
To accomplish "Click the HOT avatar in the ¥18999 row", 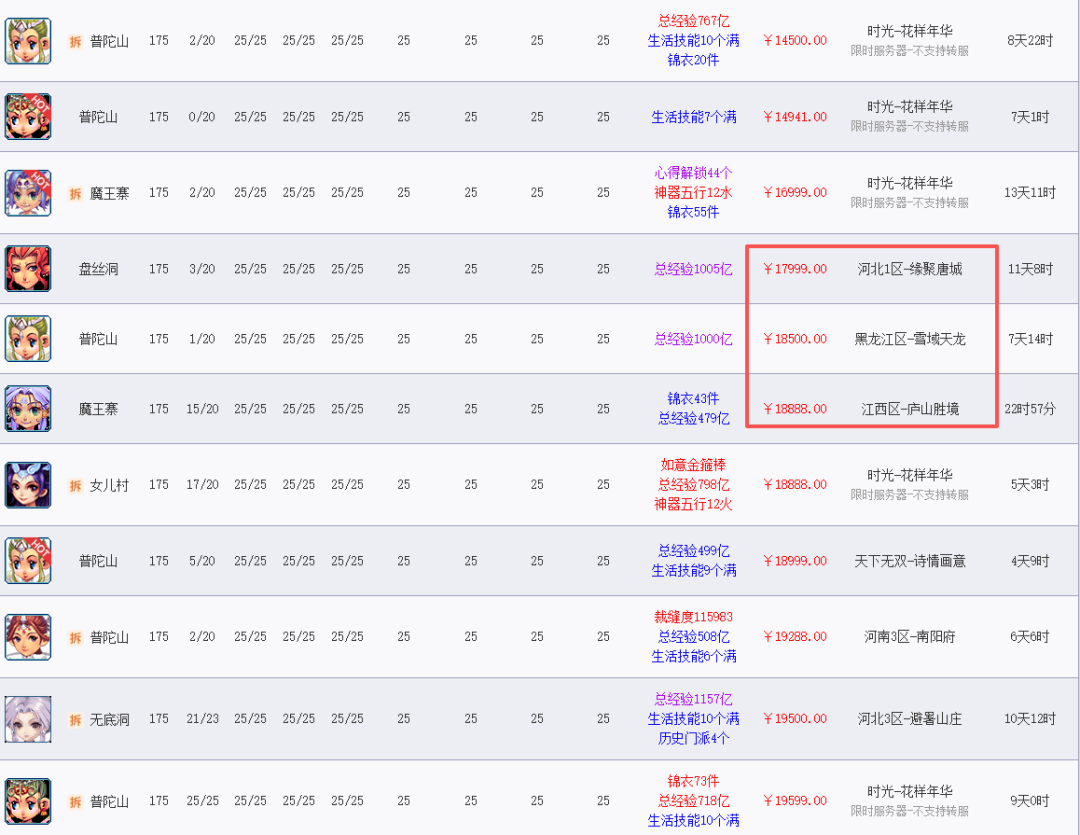I will pyautogui.click(x=28, y=561).
